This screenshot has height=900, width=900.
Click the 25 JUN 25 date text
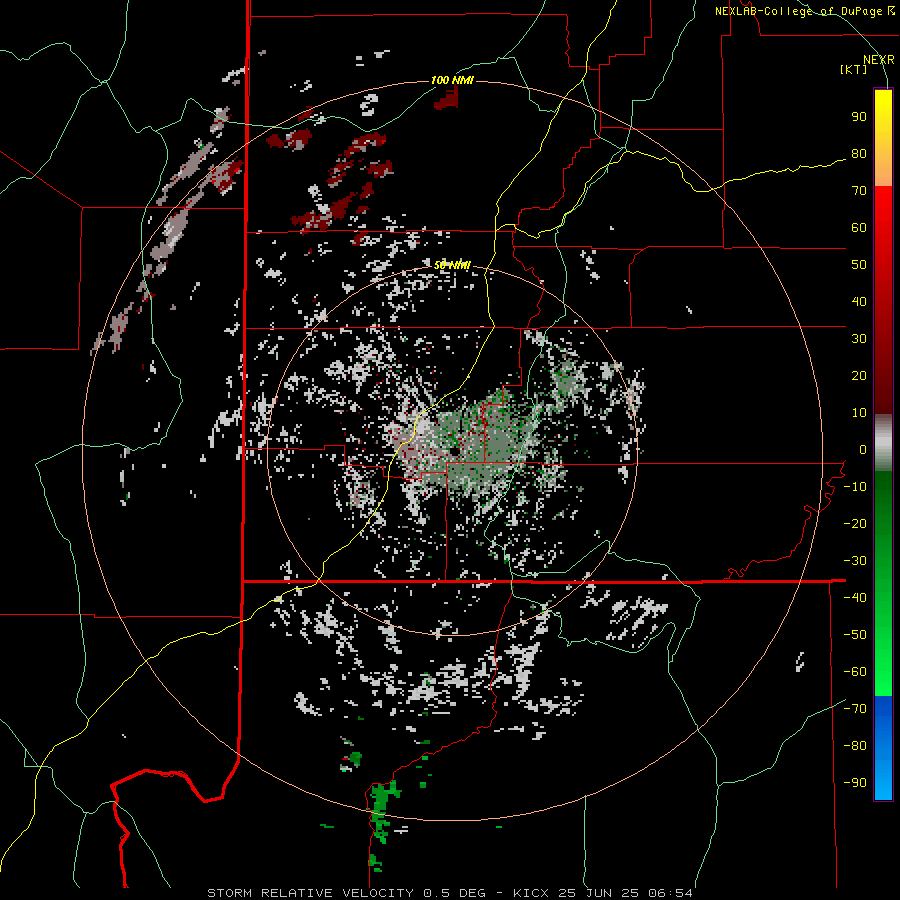[x=598, y=893]
